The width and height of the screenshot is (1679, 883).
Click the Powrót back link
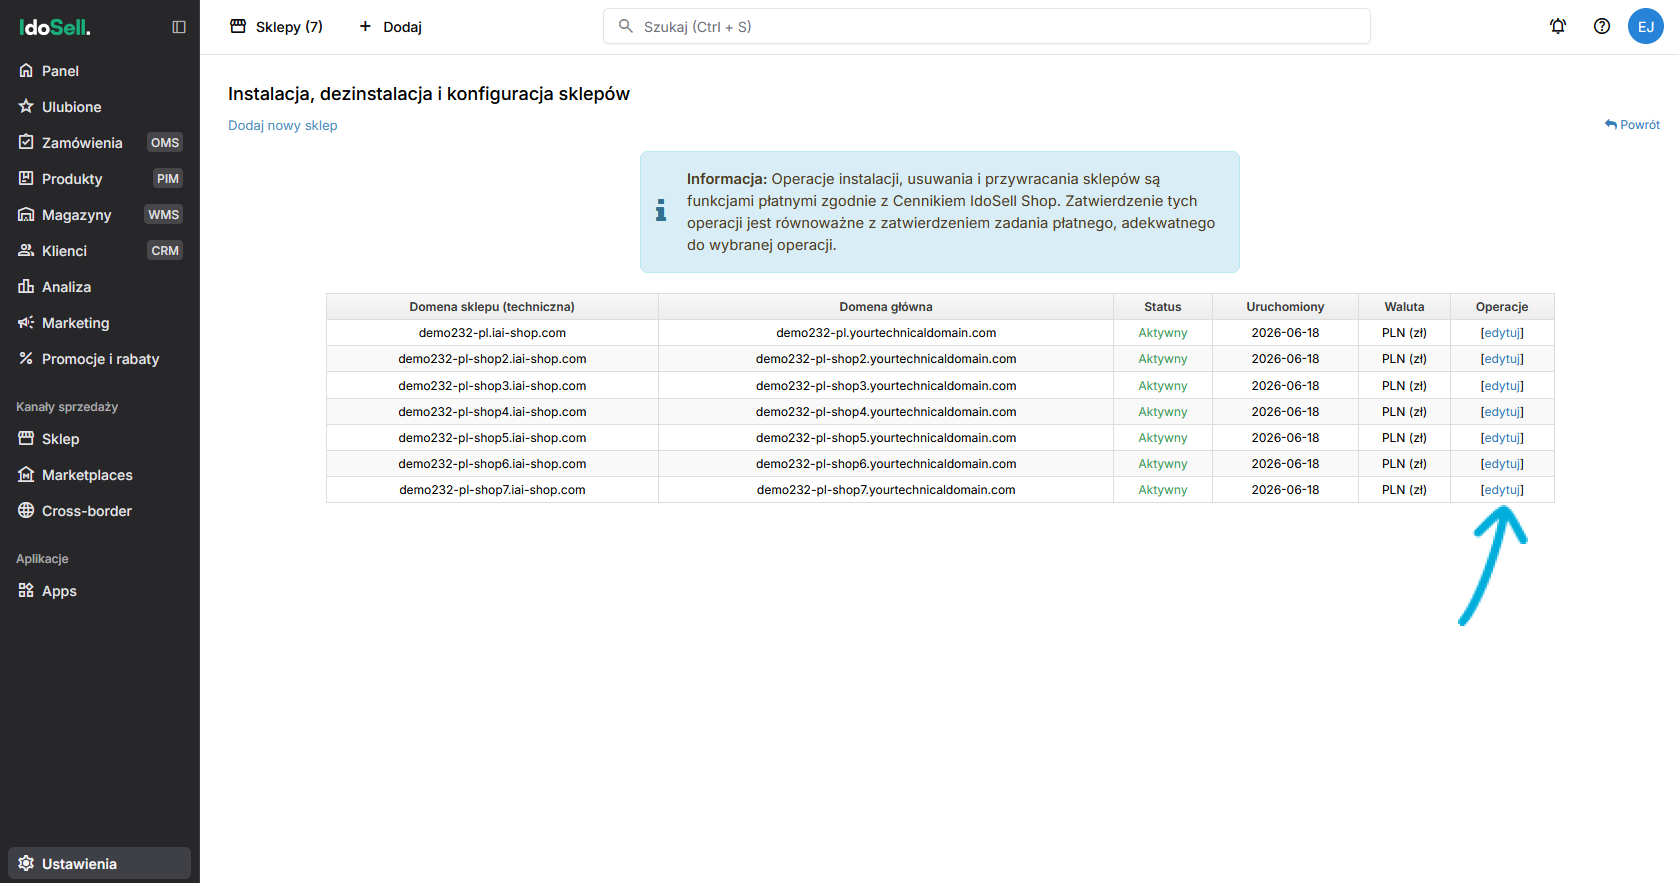(1632, 125)
